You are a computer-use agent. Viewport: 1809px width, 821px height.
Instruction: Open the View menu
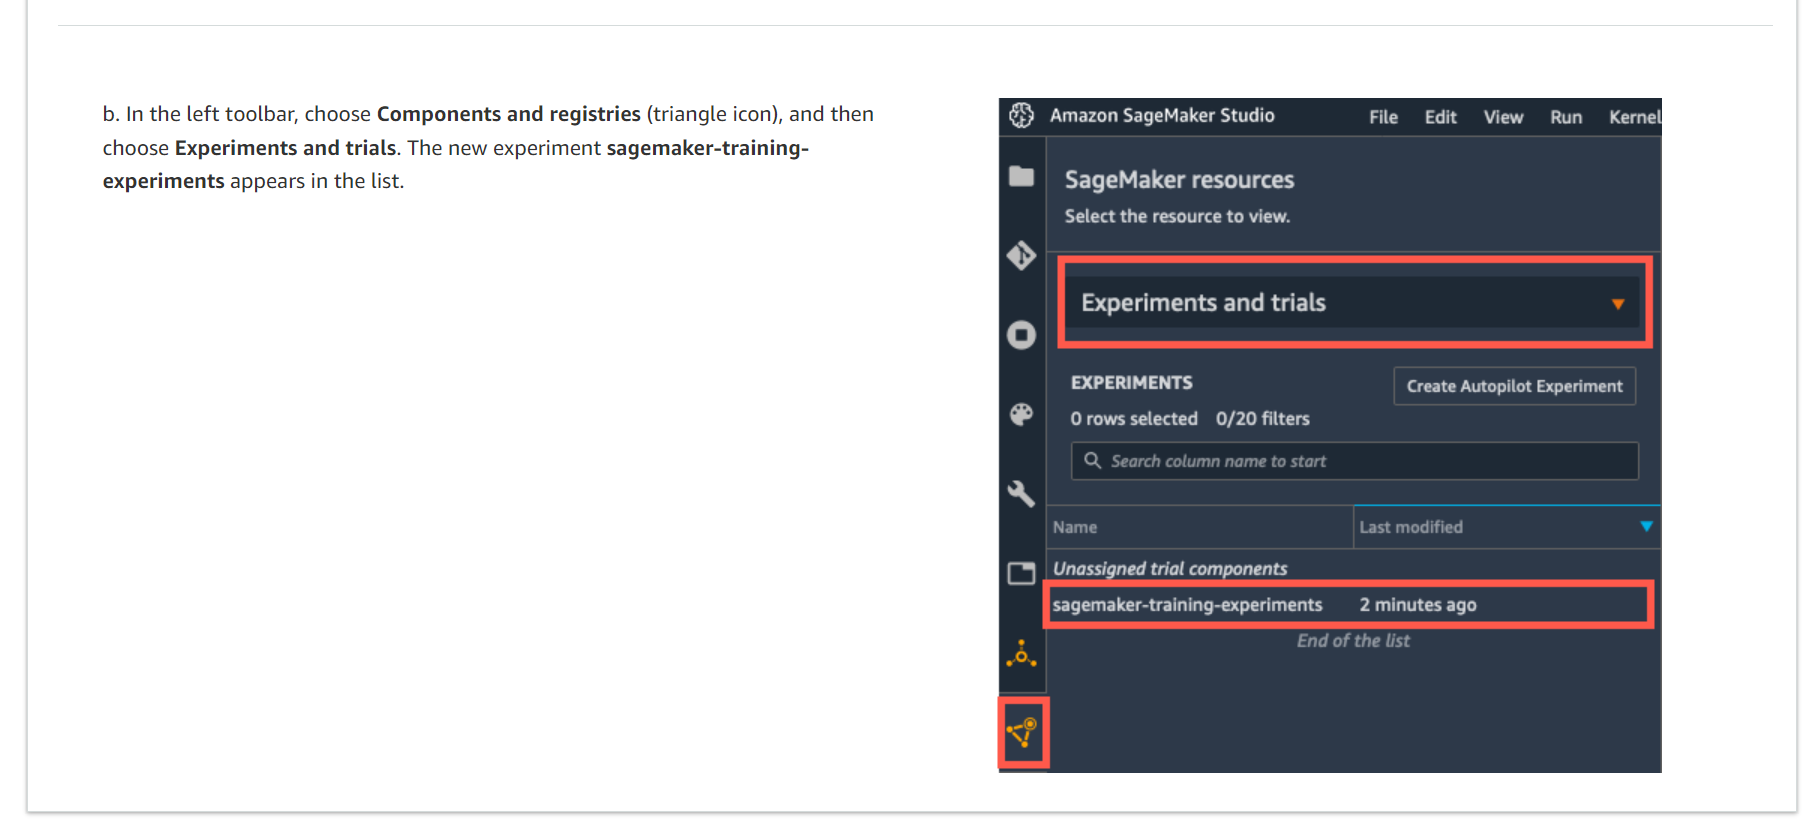1503,117
